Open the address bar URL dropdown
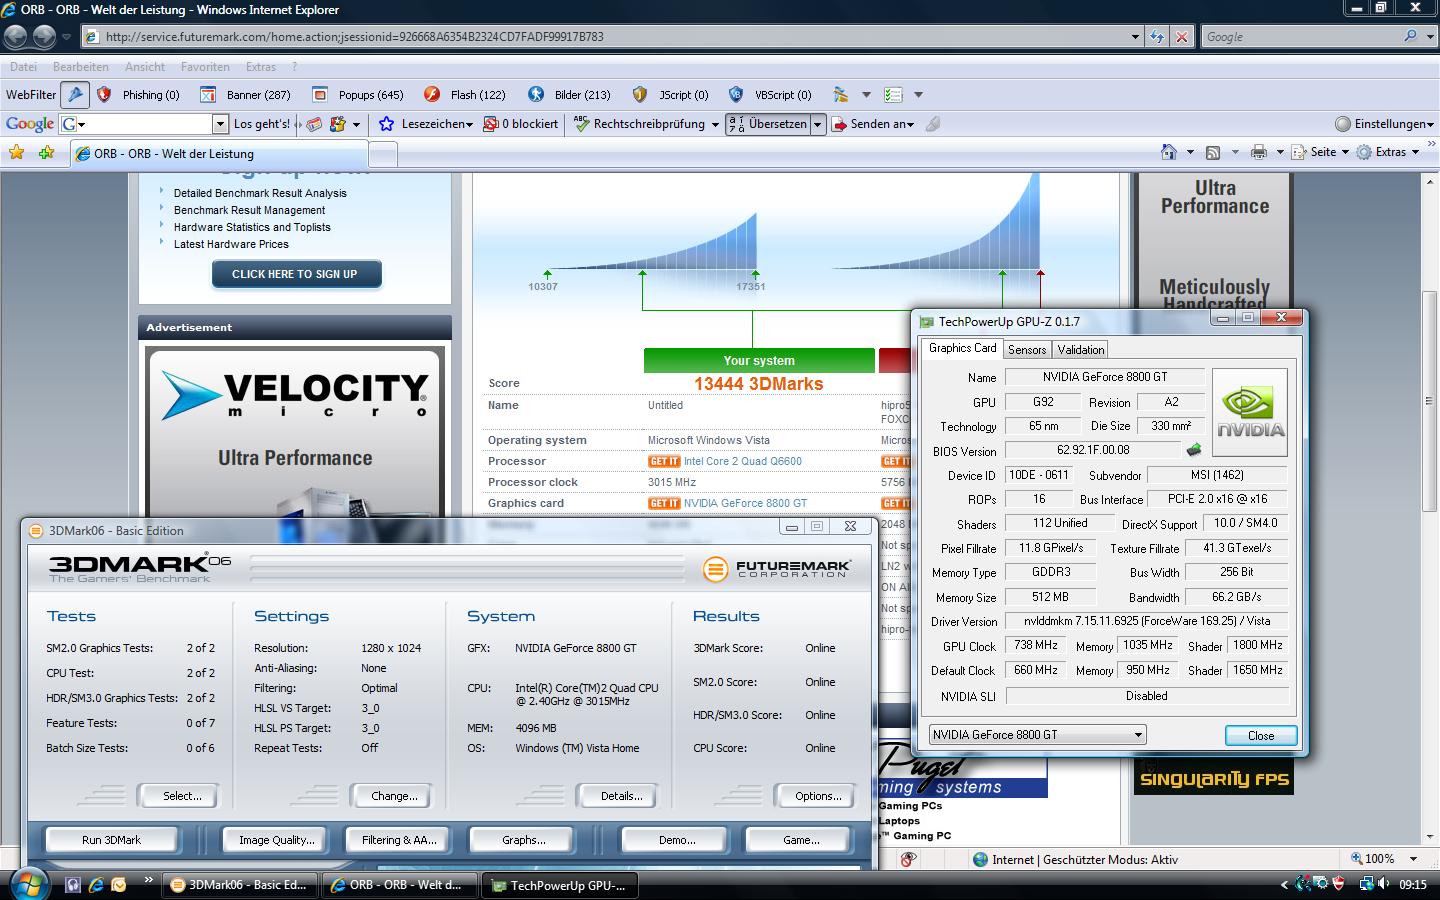 tap(1135, 37)
